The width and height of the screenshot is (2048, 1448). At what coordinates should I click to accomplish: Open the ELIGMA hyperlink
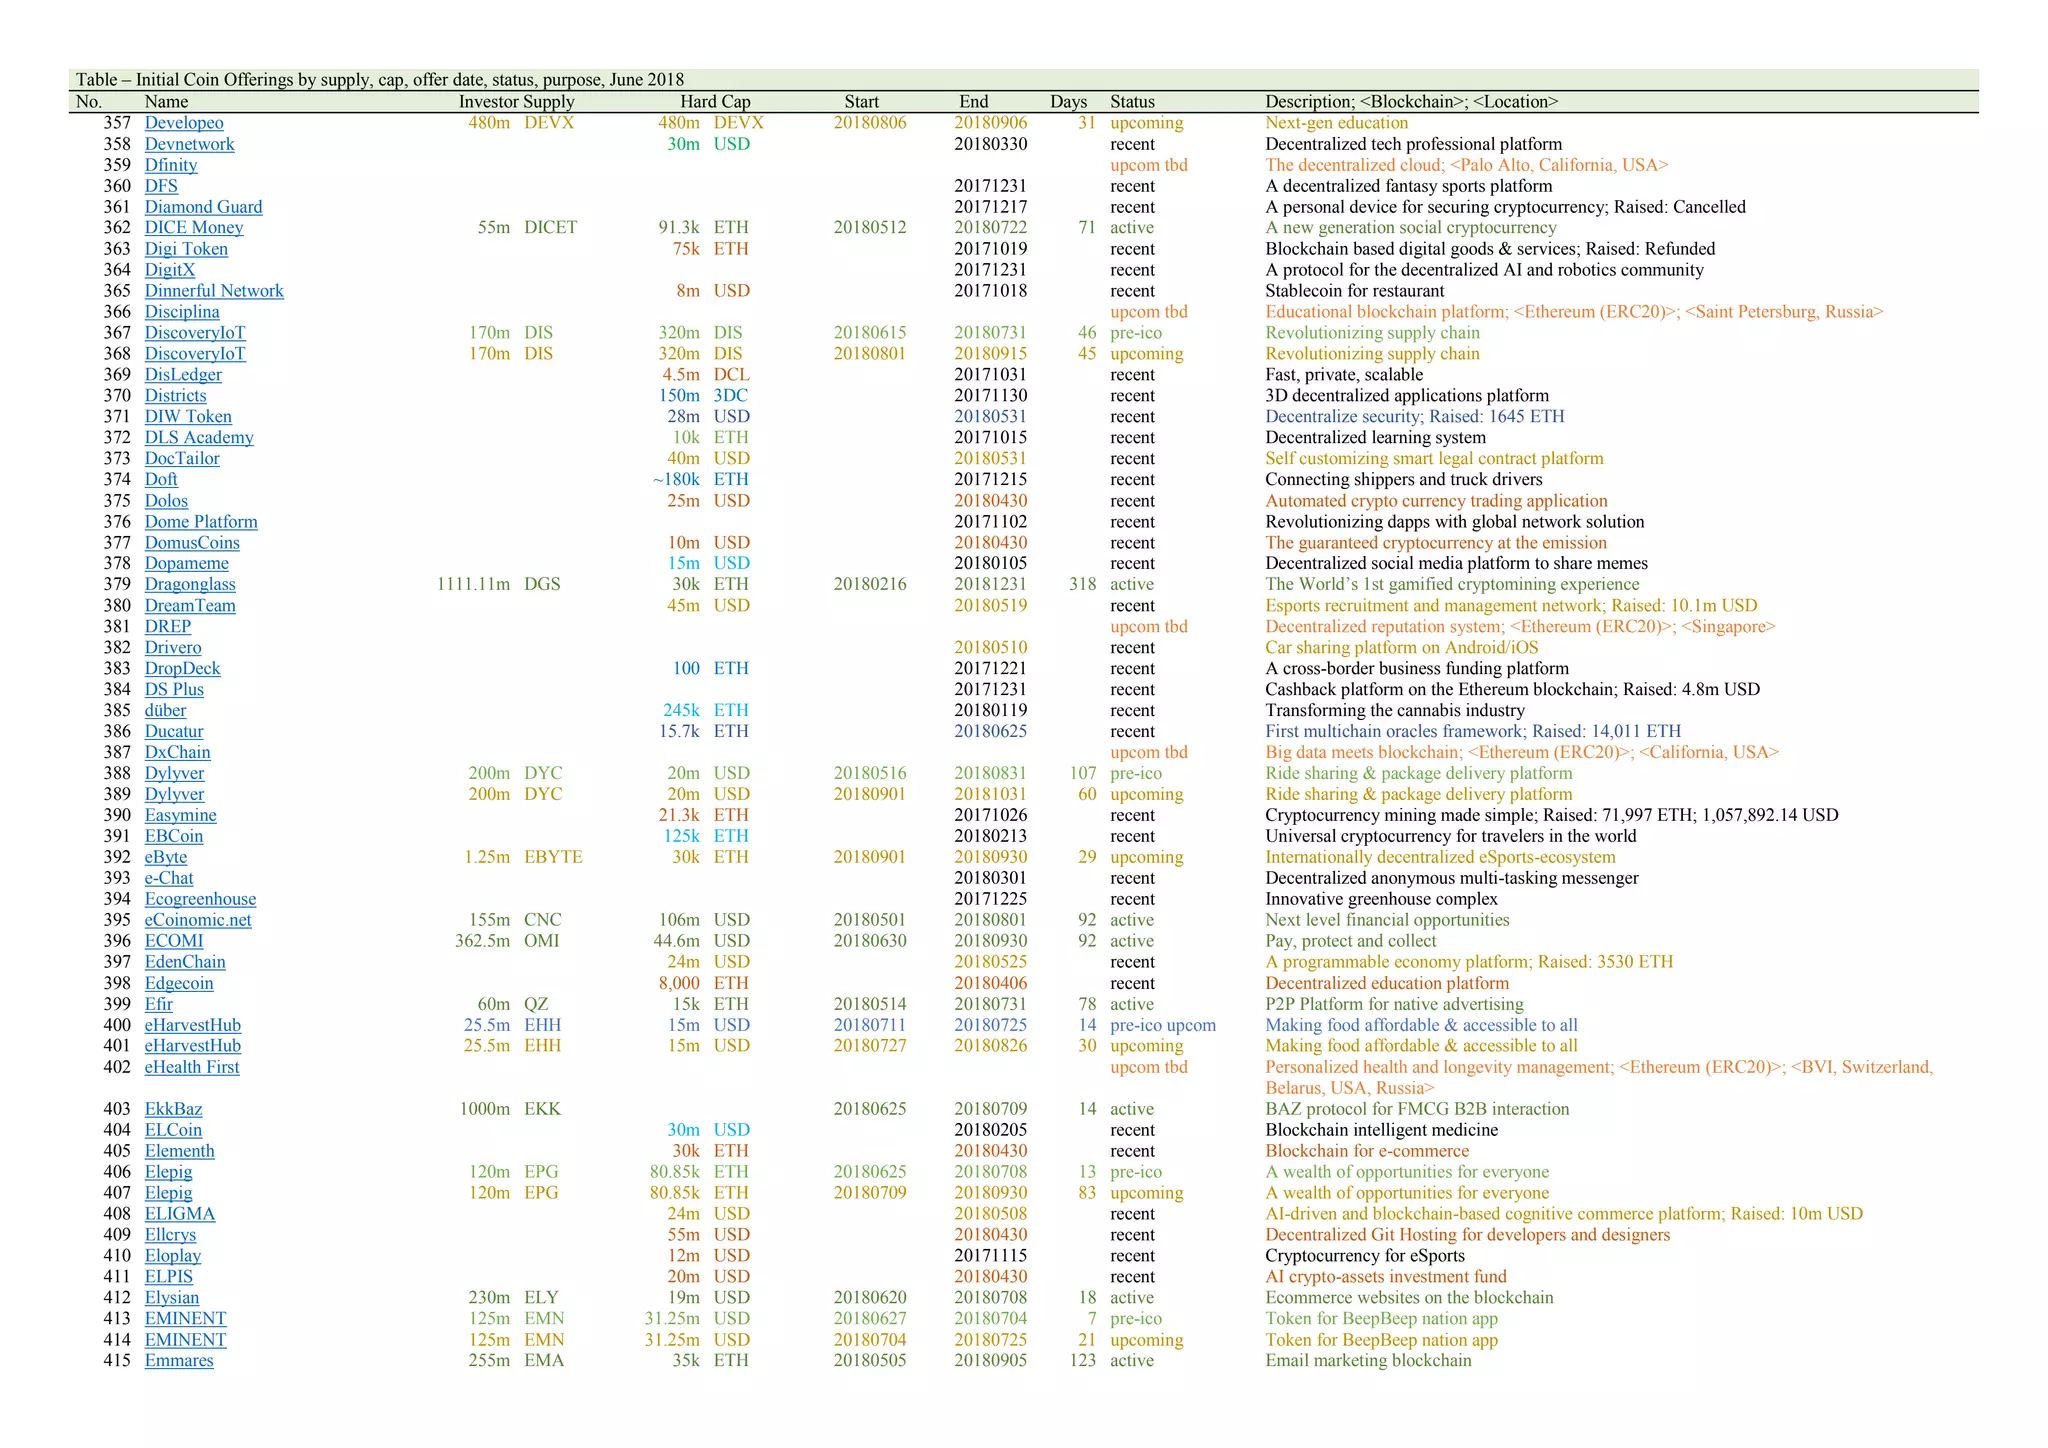(180, 1214)
